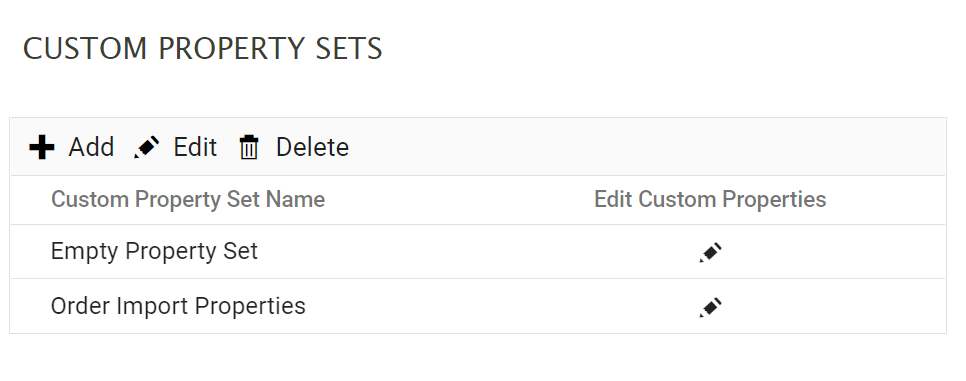Select the Empty Property Set row name
The image size is (966, 381).
tap(154, 252)
